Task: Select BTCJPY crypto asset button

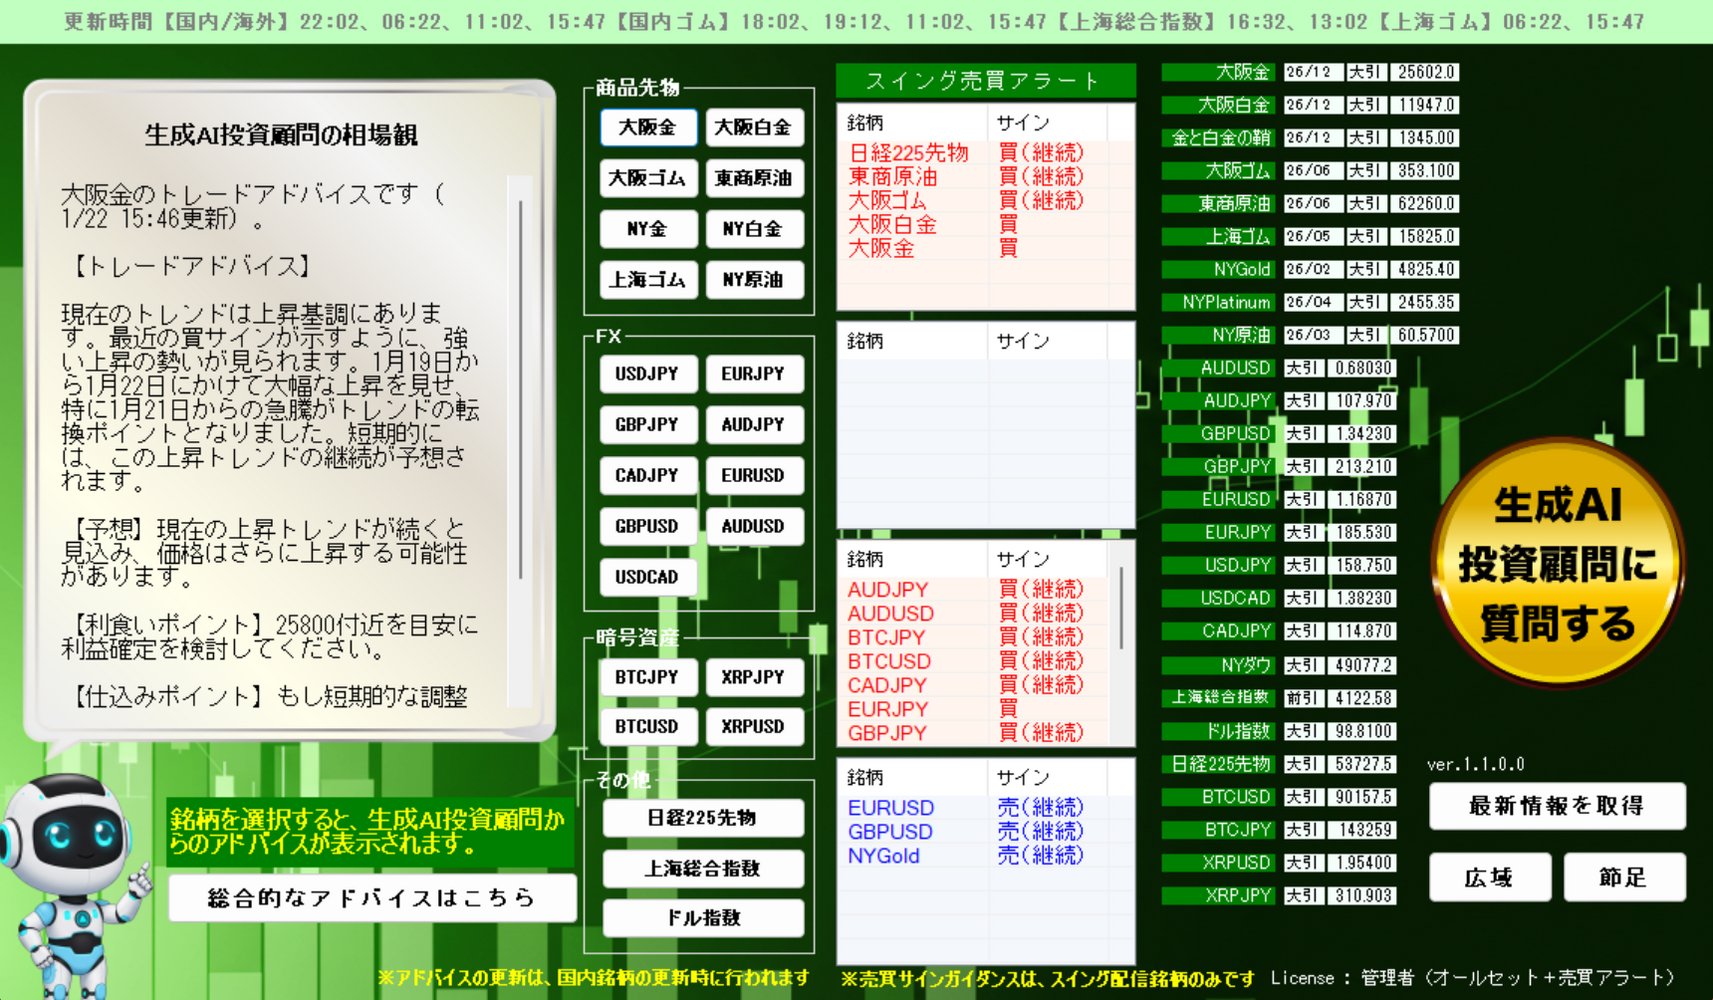Action: (x=648, y=677)
